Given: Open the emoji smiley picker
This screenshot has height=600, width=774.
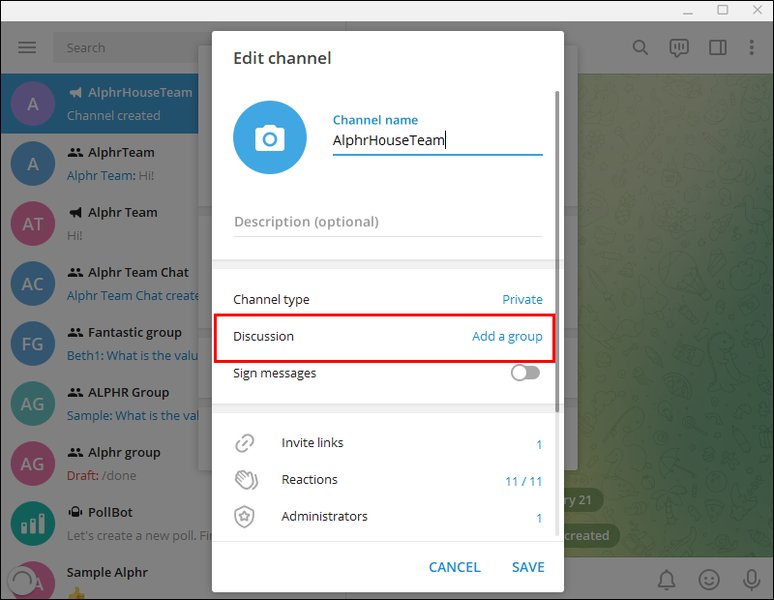Looking at the screenshot, I should tap(709, 579).
